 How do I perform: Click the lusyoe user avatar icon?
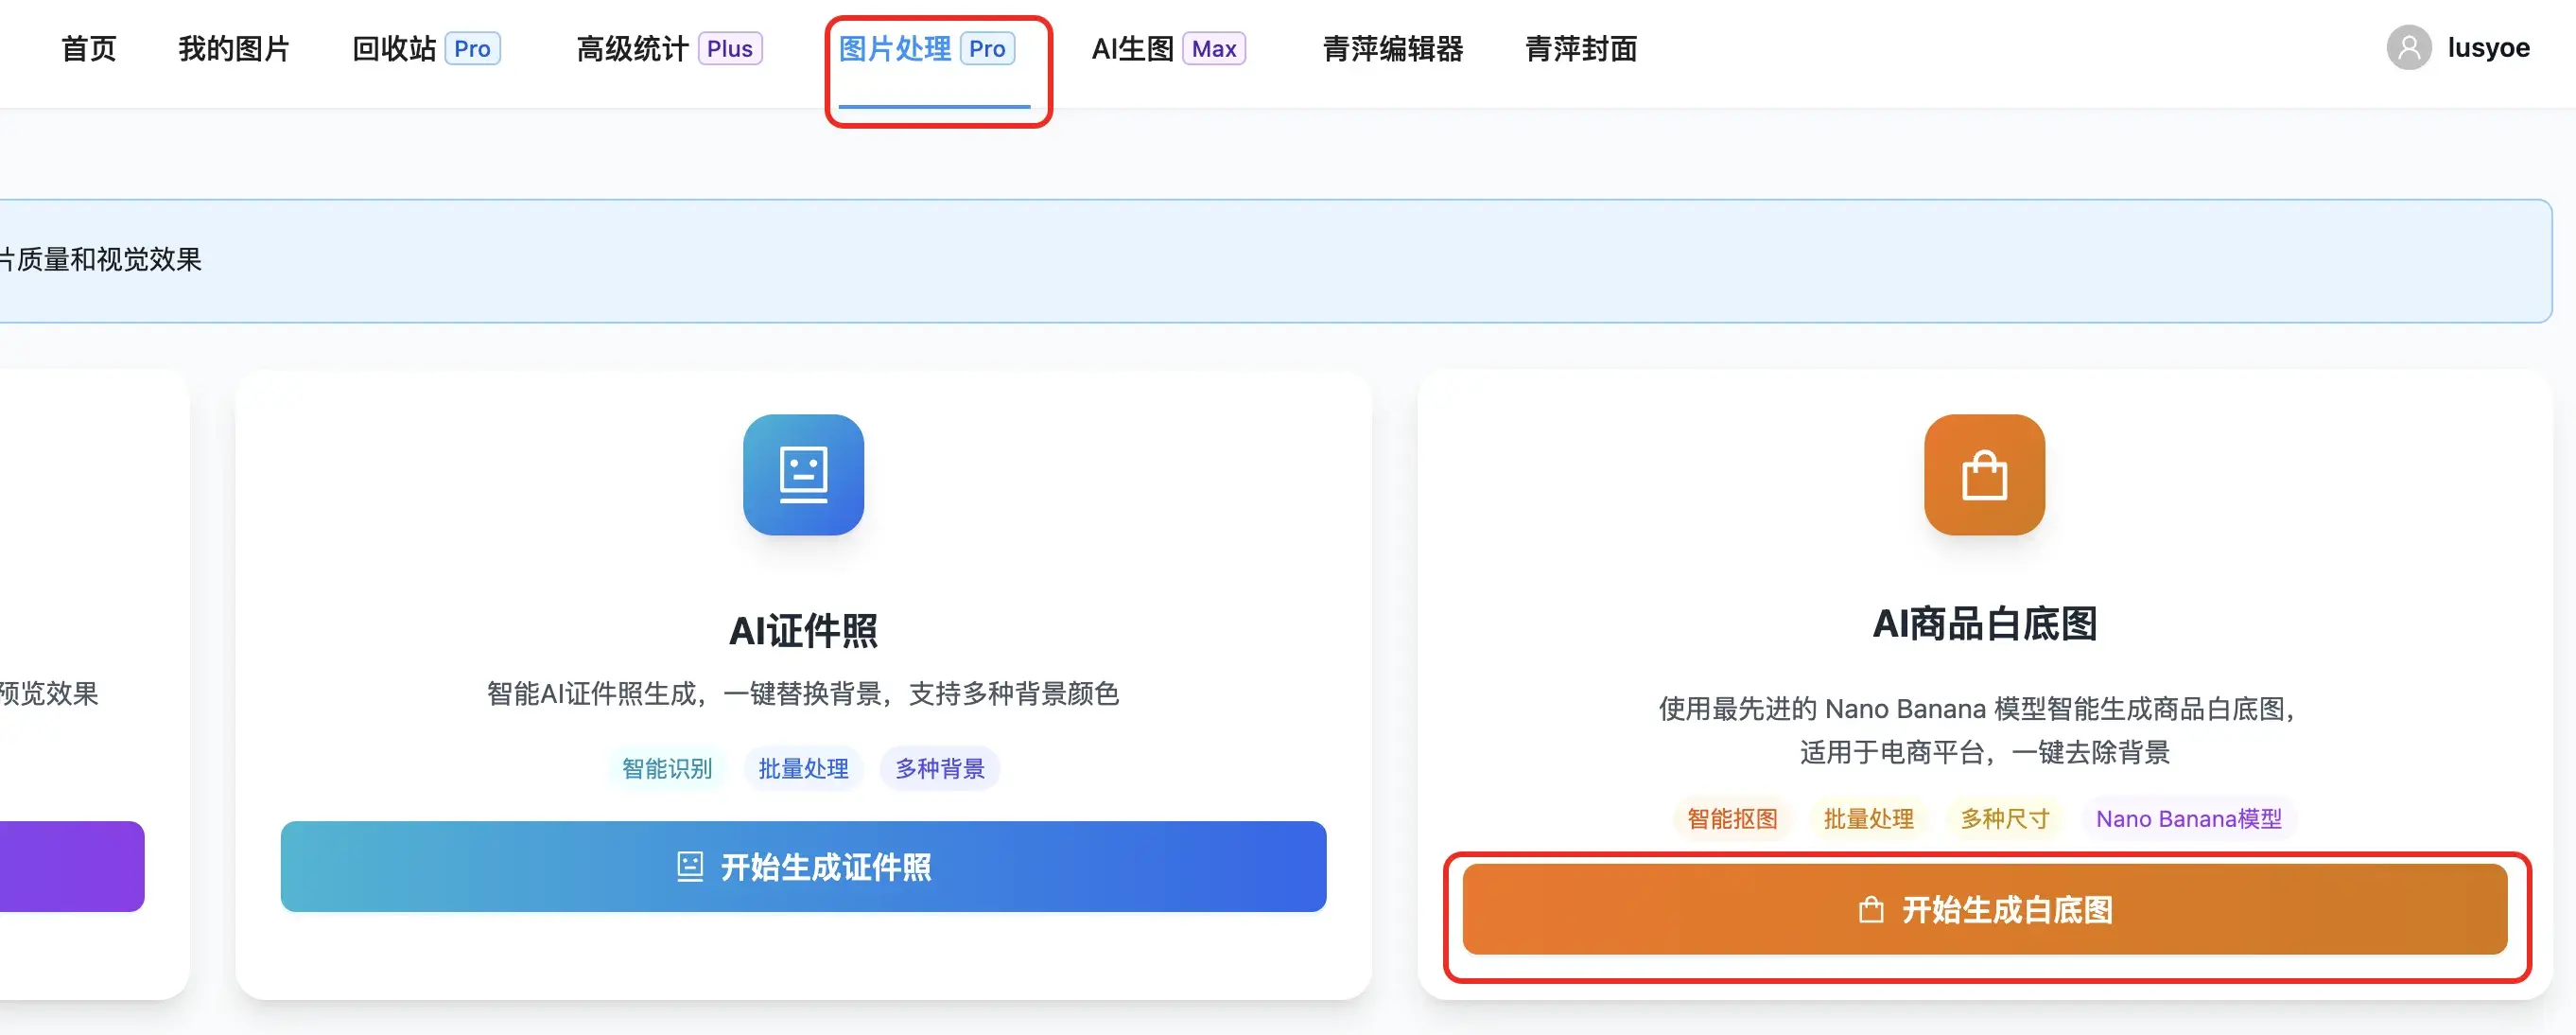coord(2408,48)
